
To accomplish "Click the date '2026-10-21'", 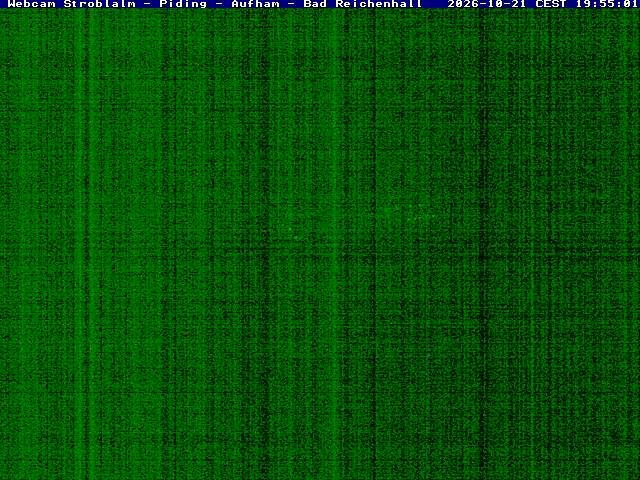I will 487,4.
